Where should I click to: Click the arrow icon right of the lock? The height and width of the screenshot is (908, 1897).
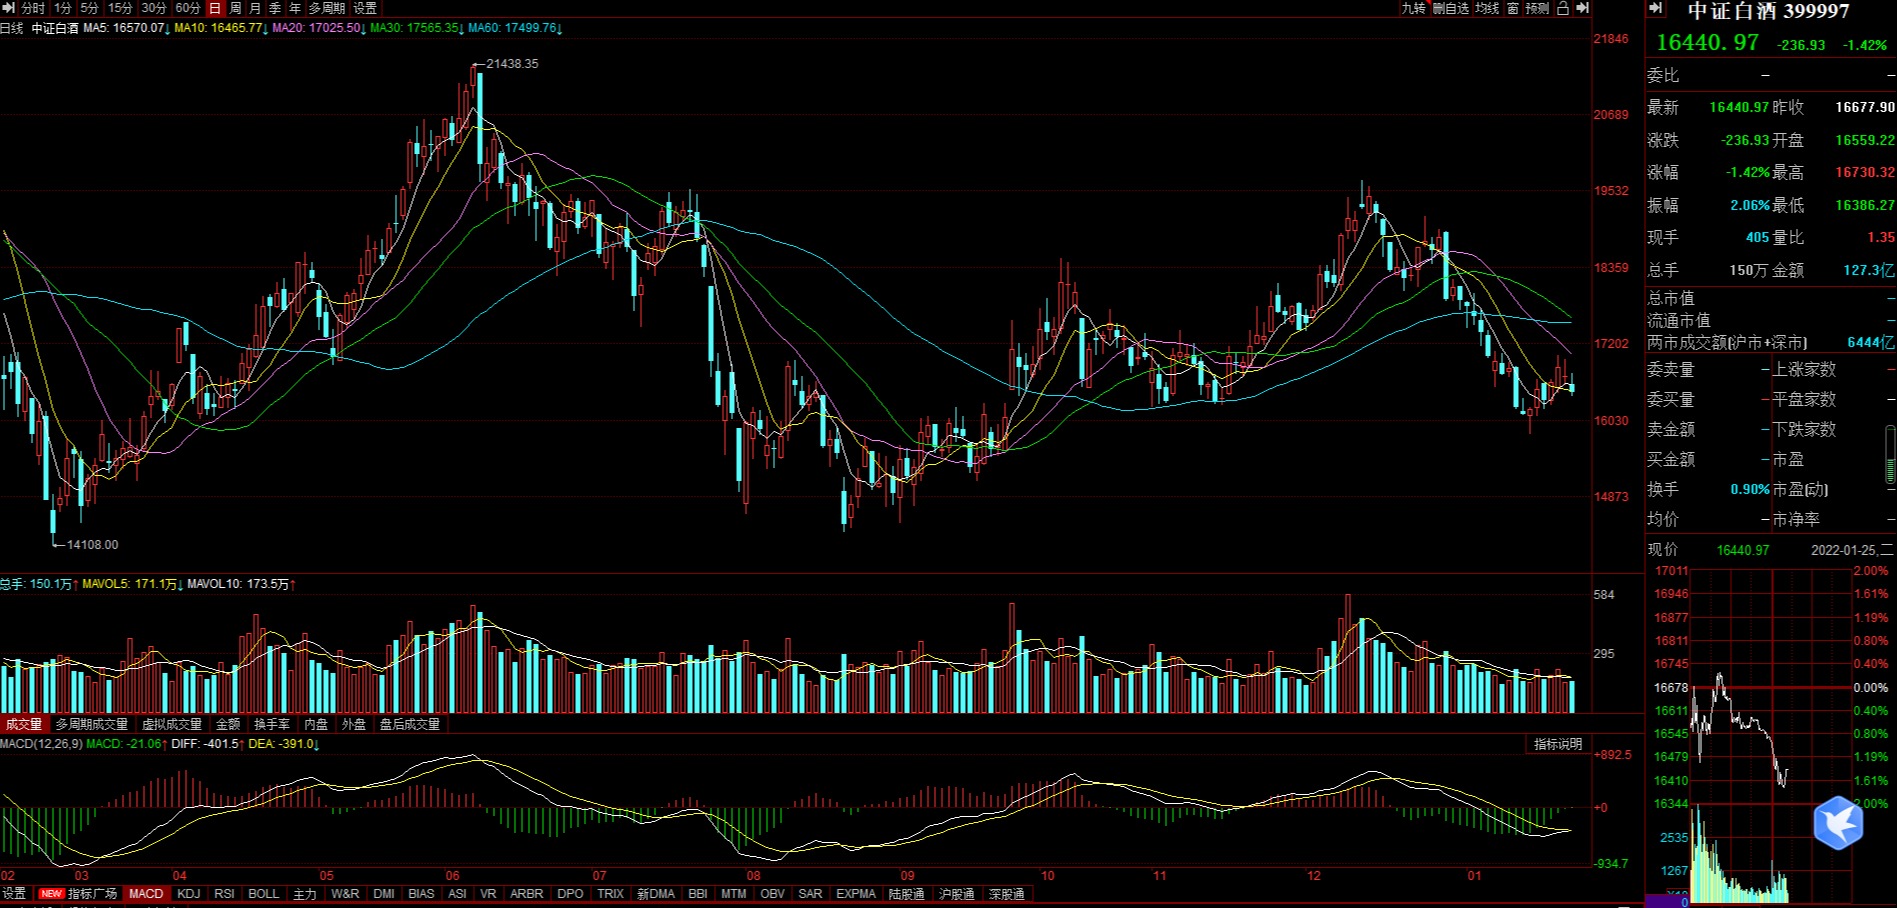click(1582, 8)
